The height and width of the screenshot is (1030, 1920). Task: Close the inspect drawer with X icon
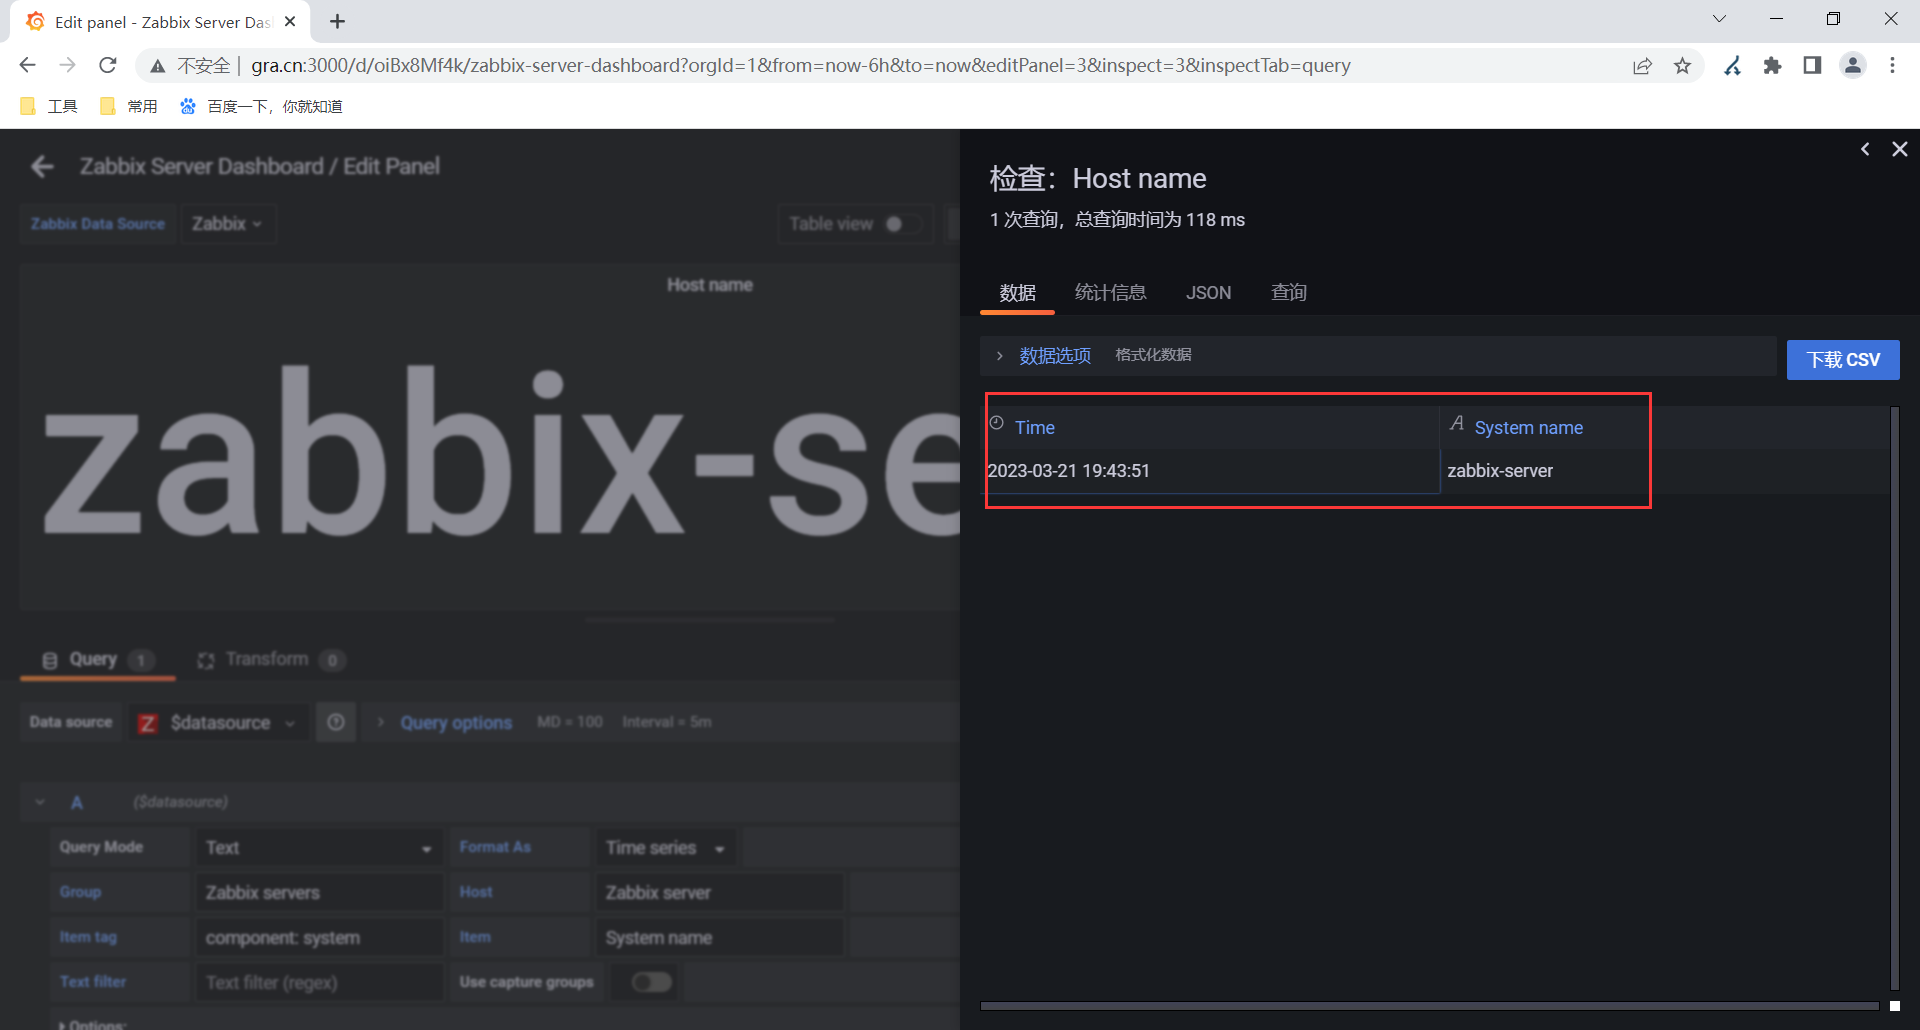(x=1899, y=149)
